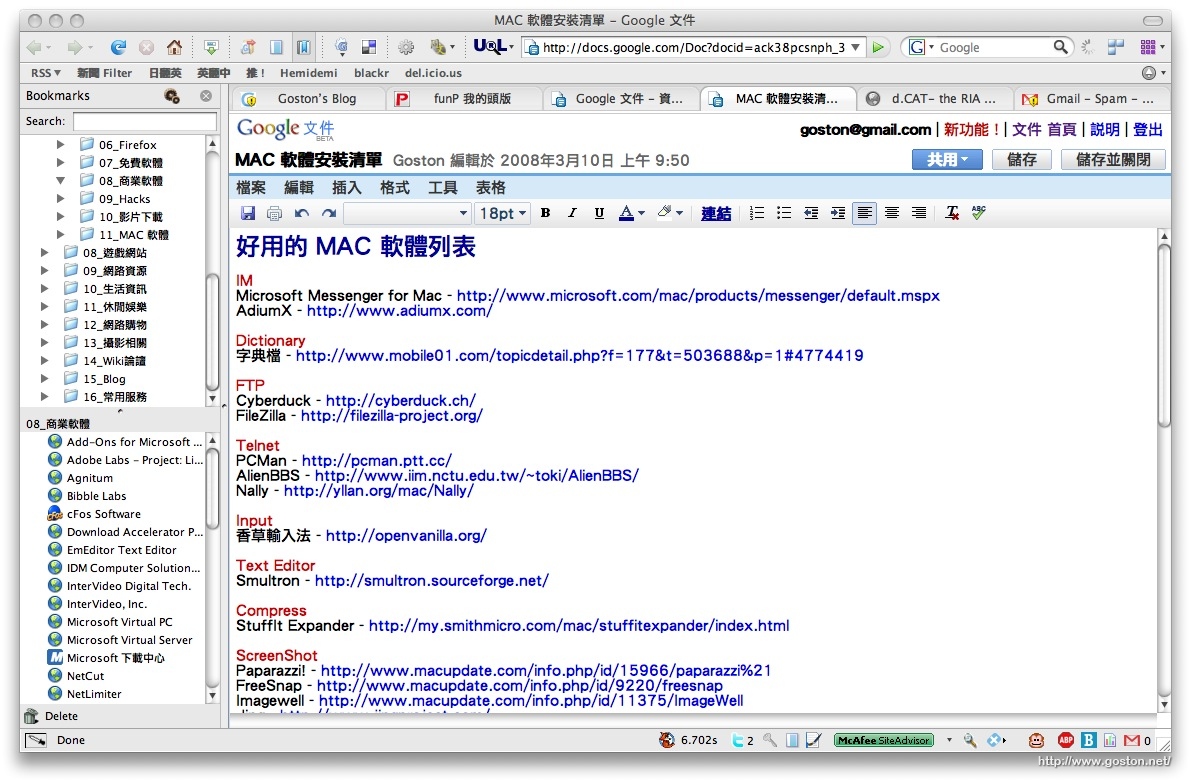Image resolution: width=1191 pixels, height=782 pixels.
Task: Undo the last edit in the document
Action: coord(301,213)
